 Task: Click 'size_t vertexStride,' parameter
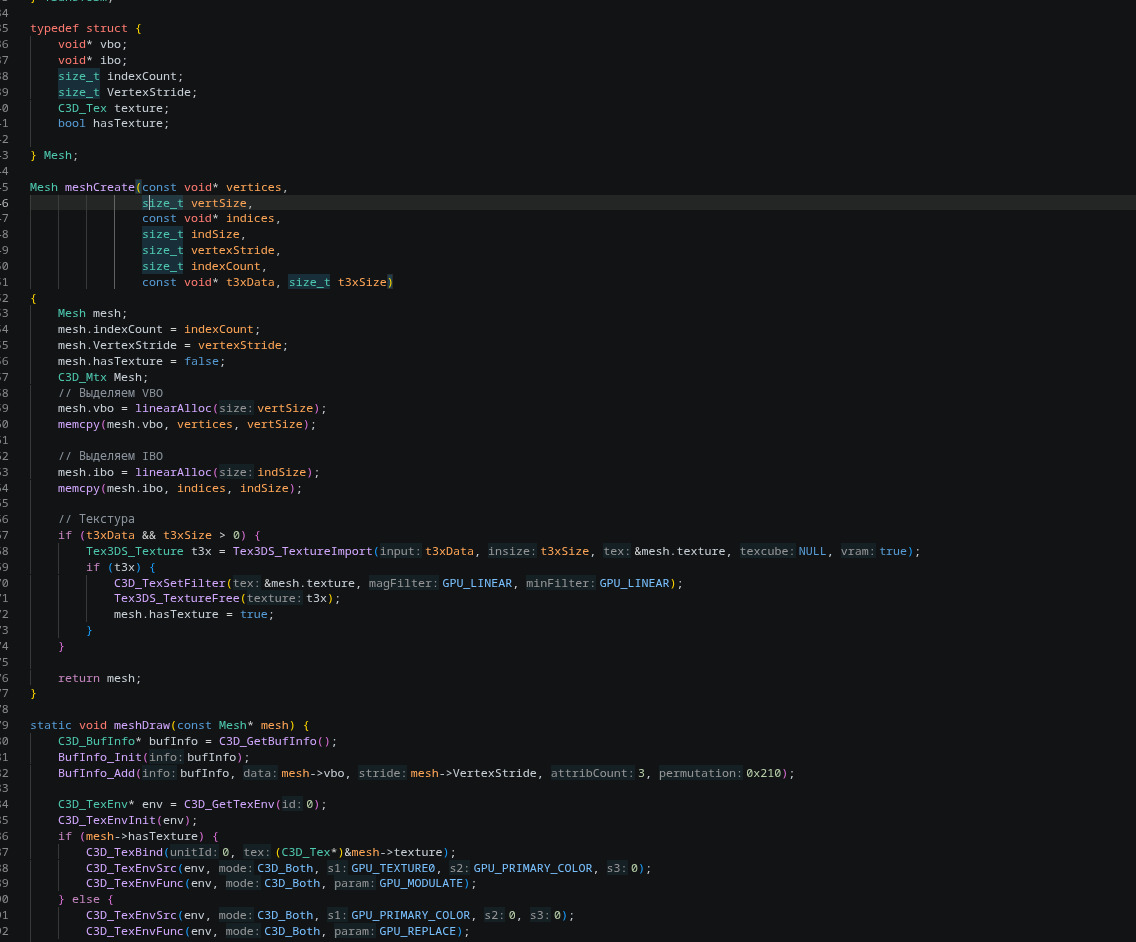tap(212, 250)
